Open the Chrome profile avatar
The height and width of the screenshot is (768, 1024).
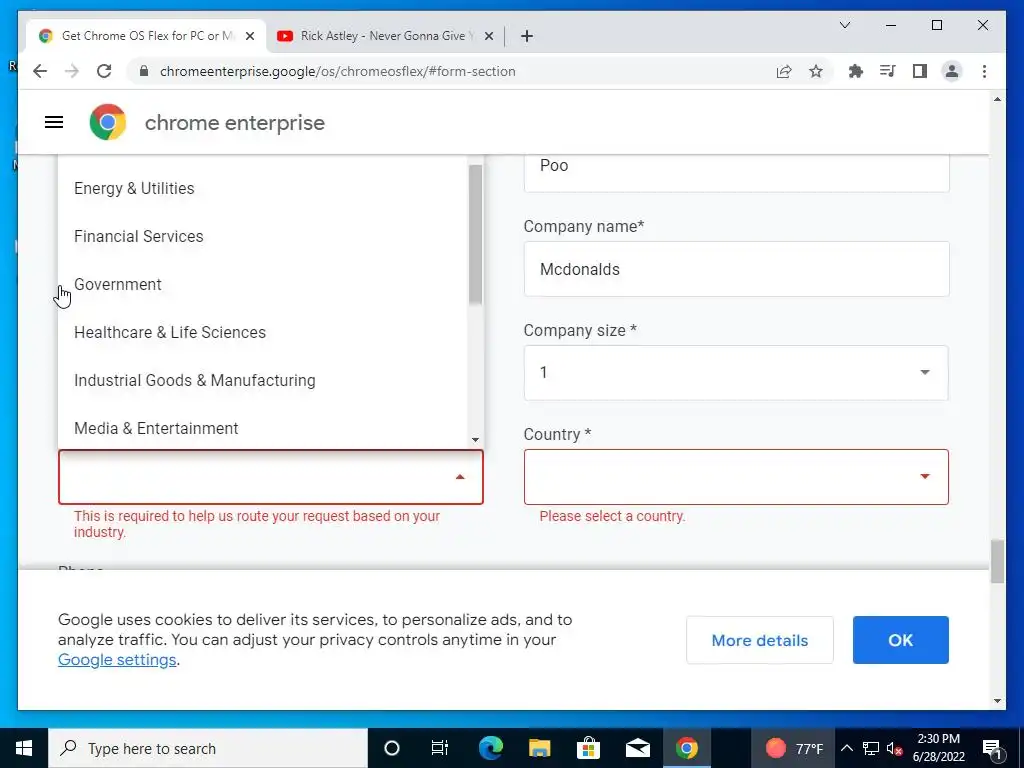(x=952, y=71)
